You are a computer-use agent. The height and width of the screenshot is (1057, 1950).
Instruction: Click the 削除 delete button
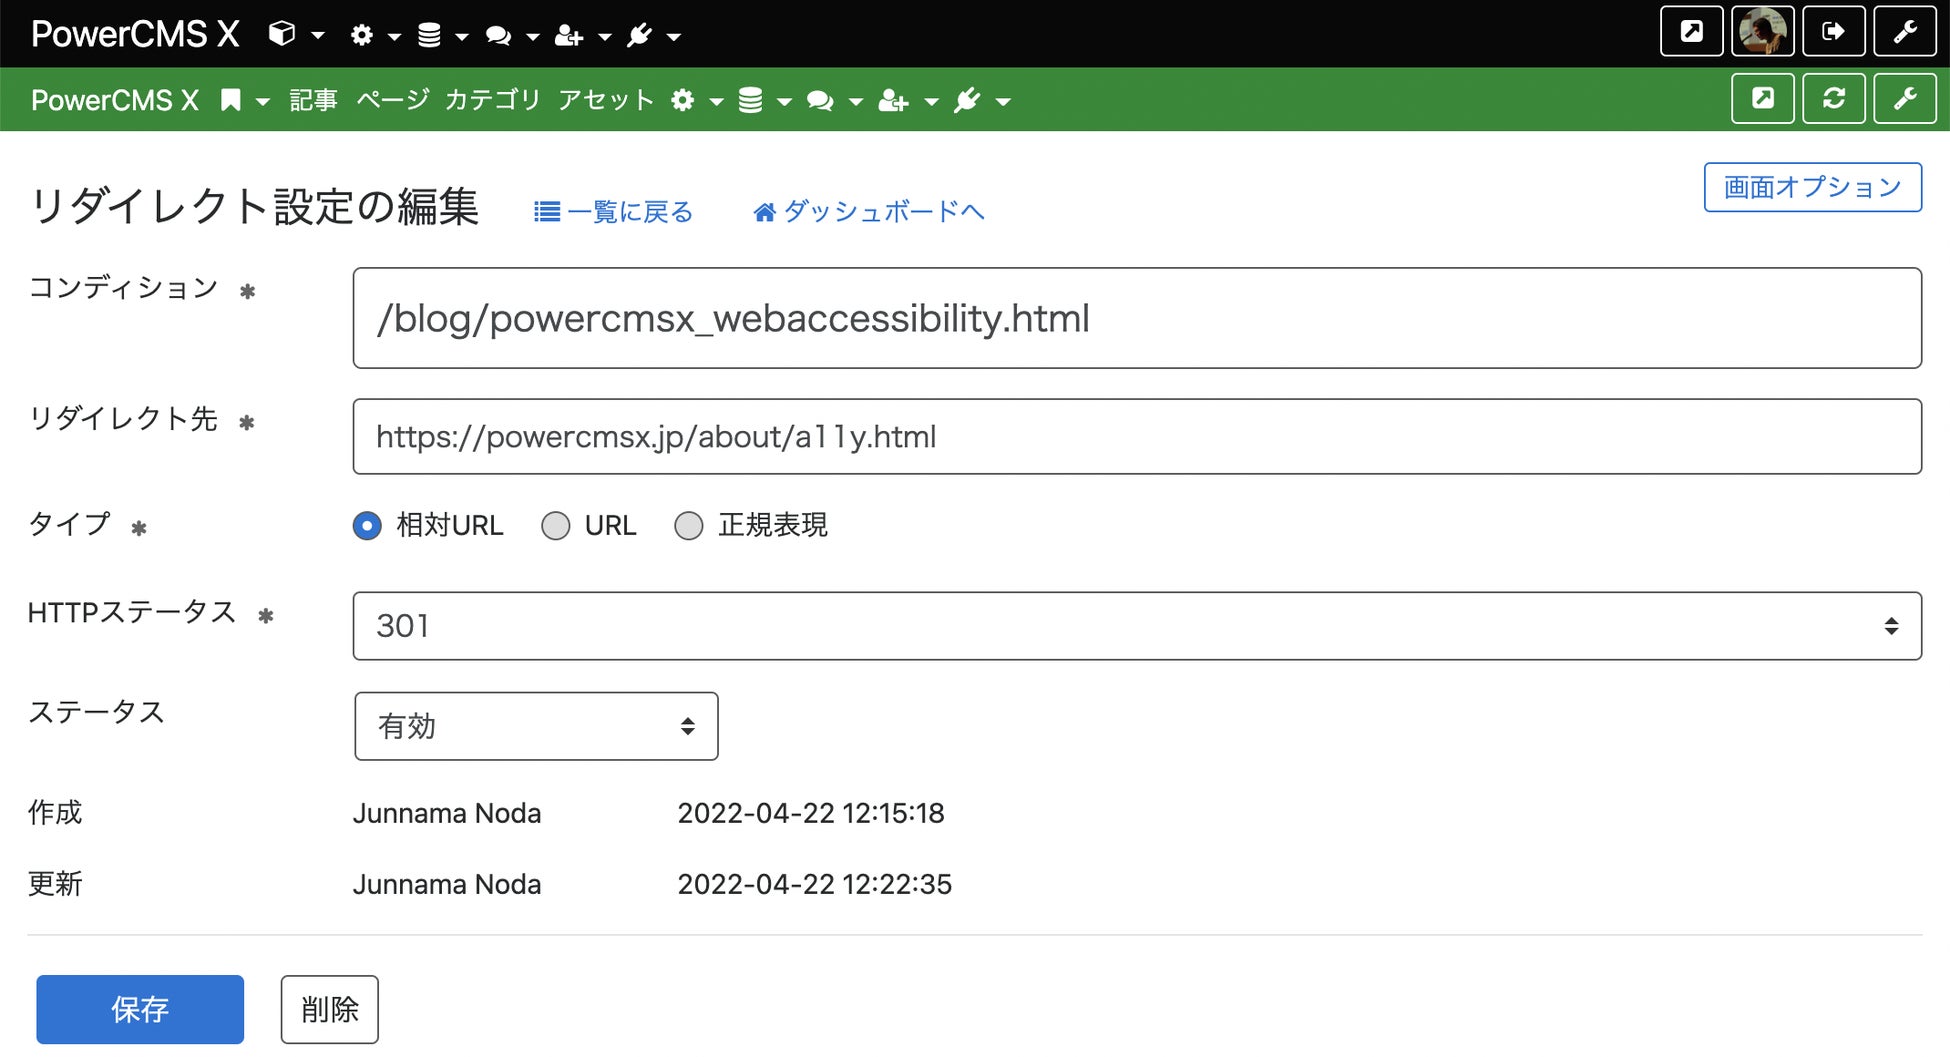pyautogui.click(x=329, y=1010)
